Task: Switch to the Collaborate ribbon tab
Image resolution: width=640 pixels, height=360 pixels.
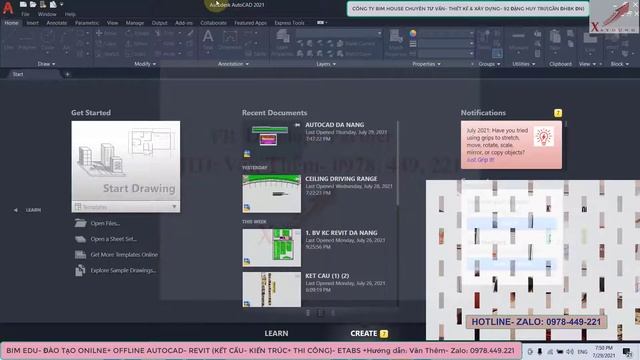Action: [x=213, y=23]
